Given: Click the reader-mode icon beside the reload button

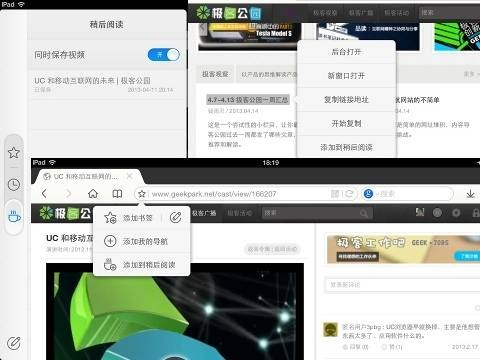Looking at the screenshot, I should pos(335,194).
